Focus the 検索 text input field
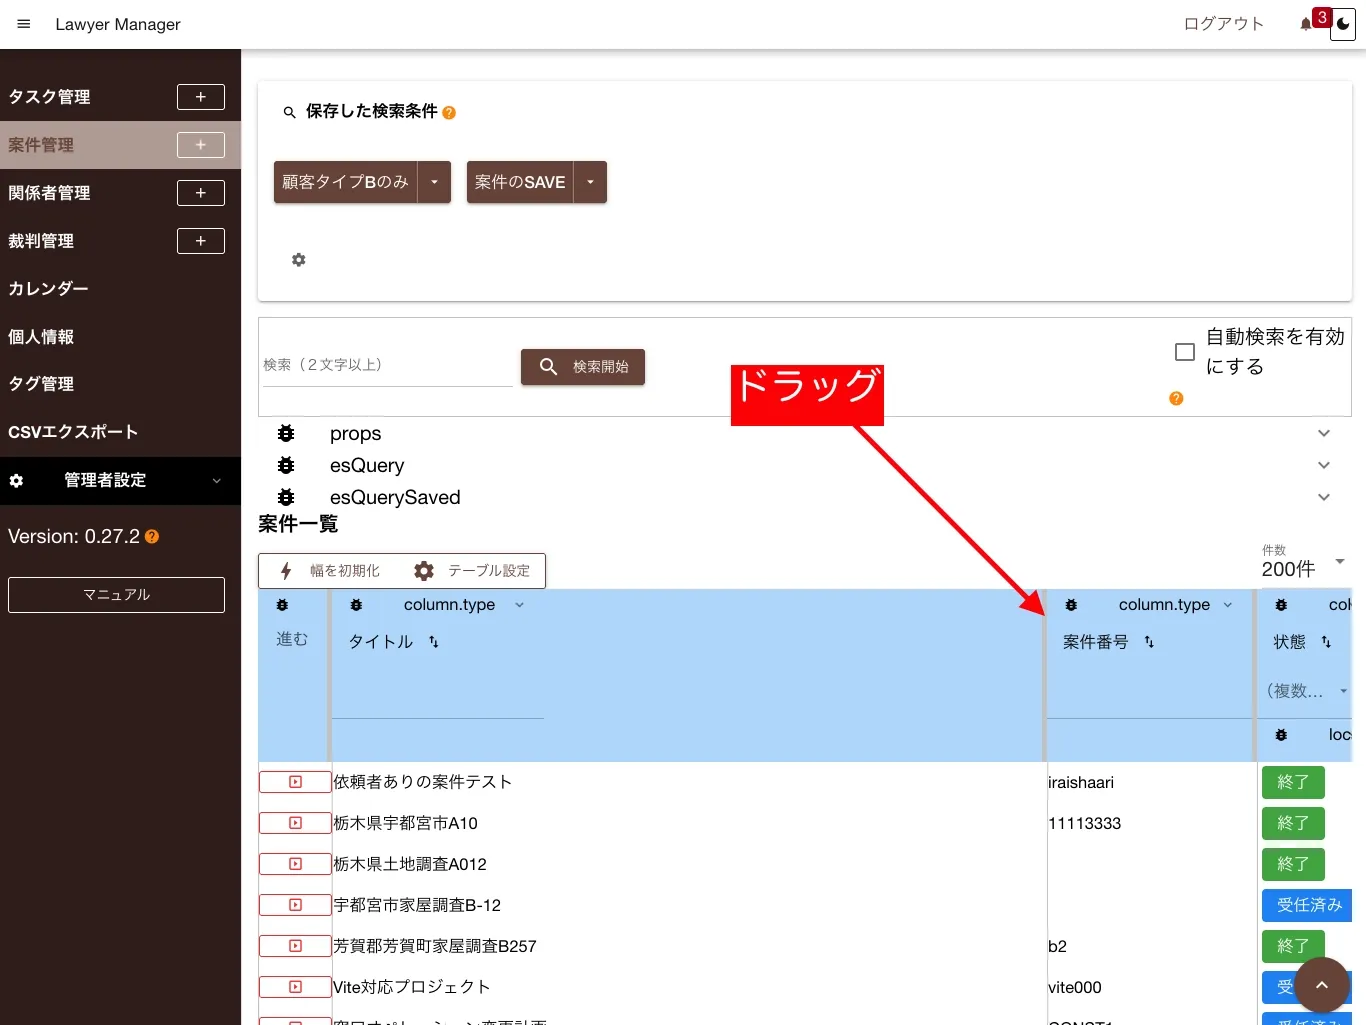1366x1025 pixels. (x=388, y=366)
